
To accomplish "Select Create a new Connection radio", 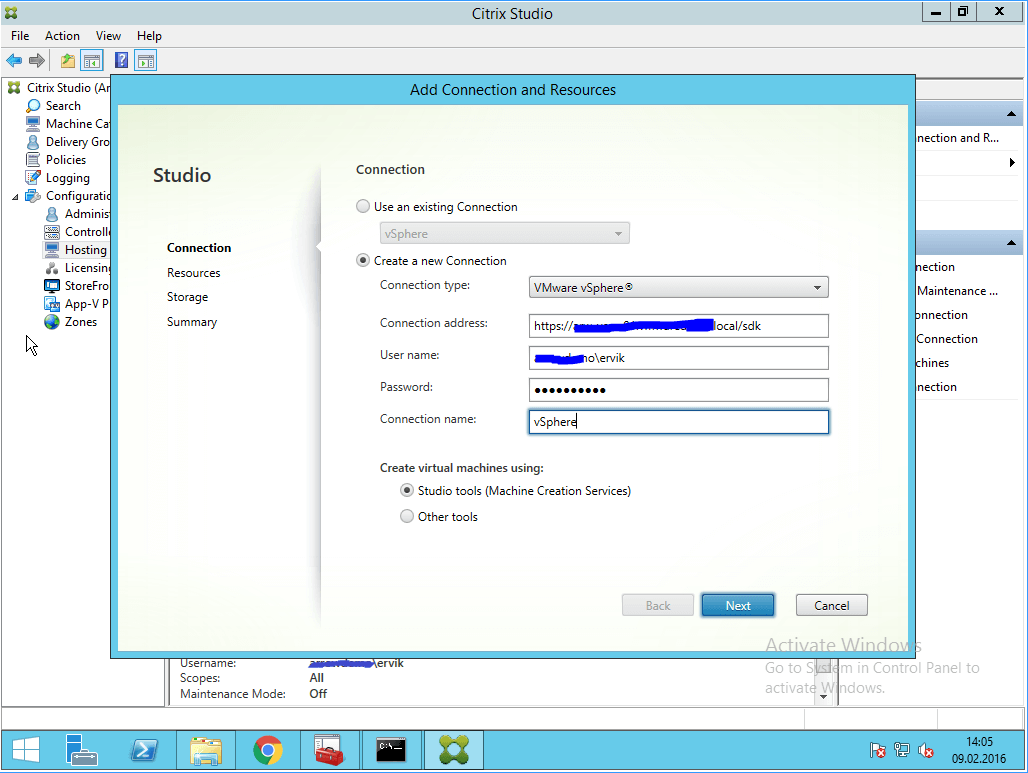I will pyautogui.click(x=363, y=260).
